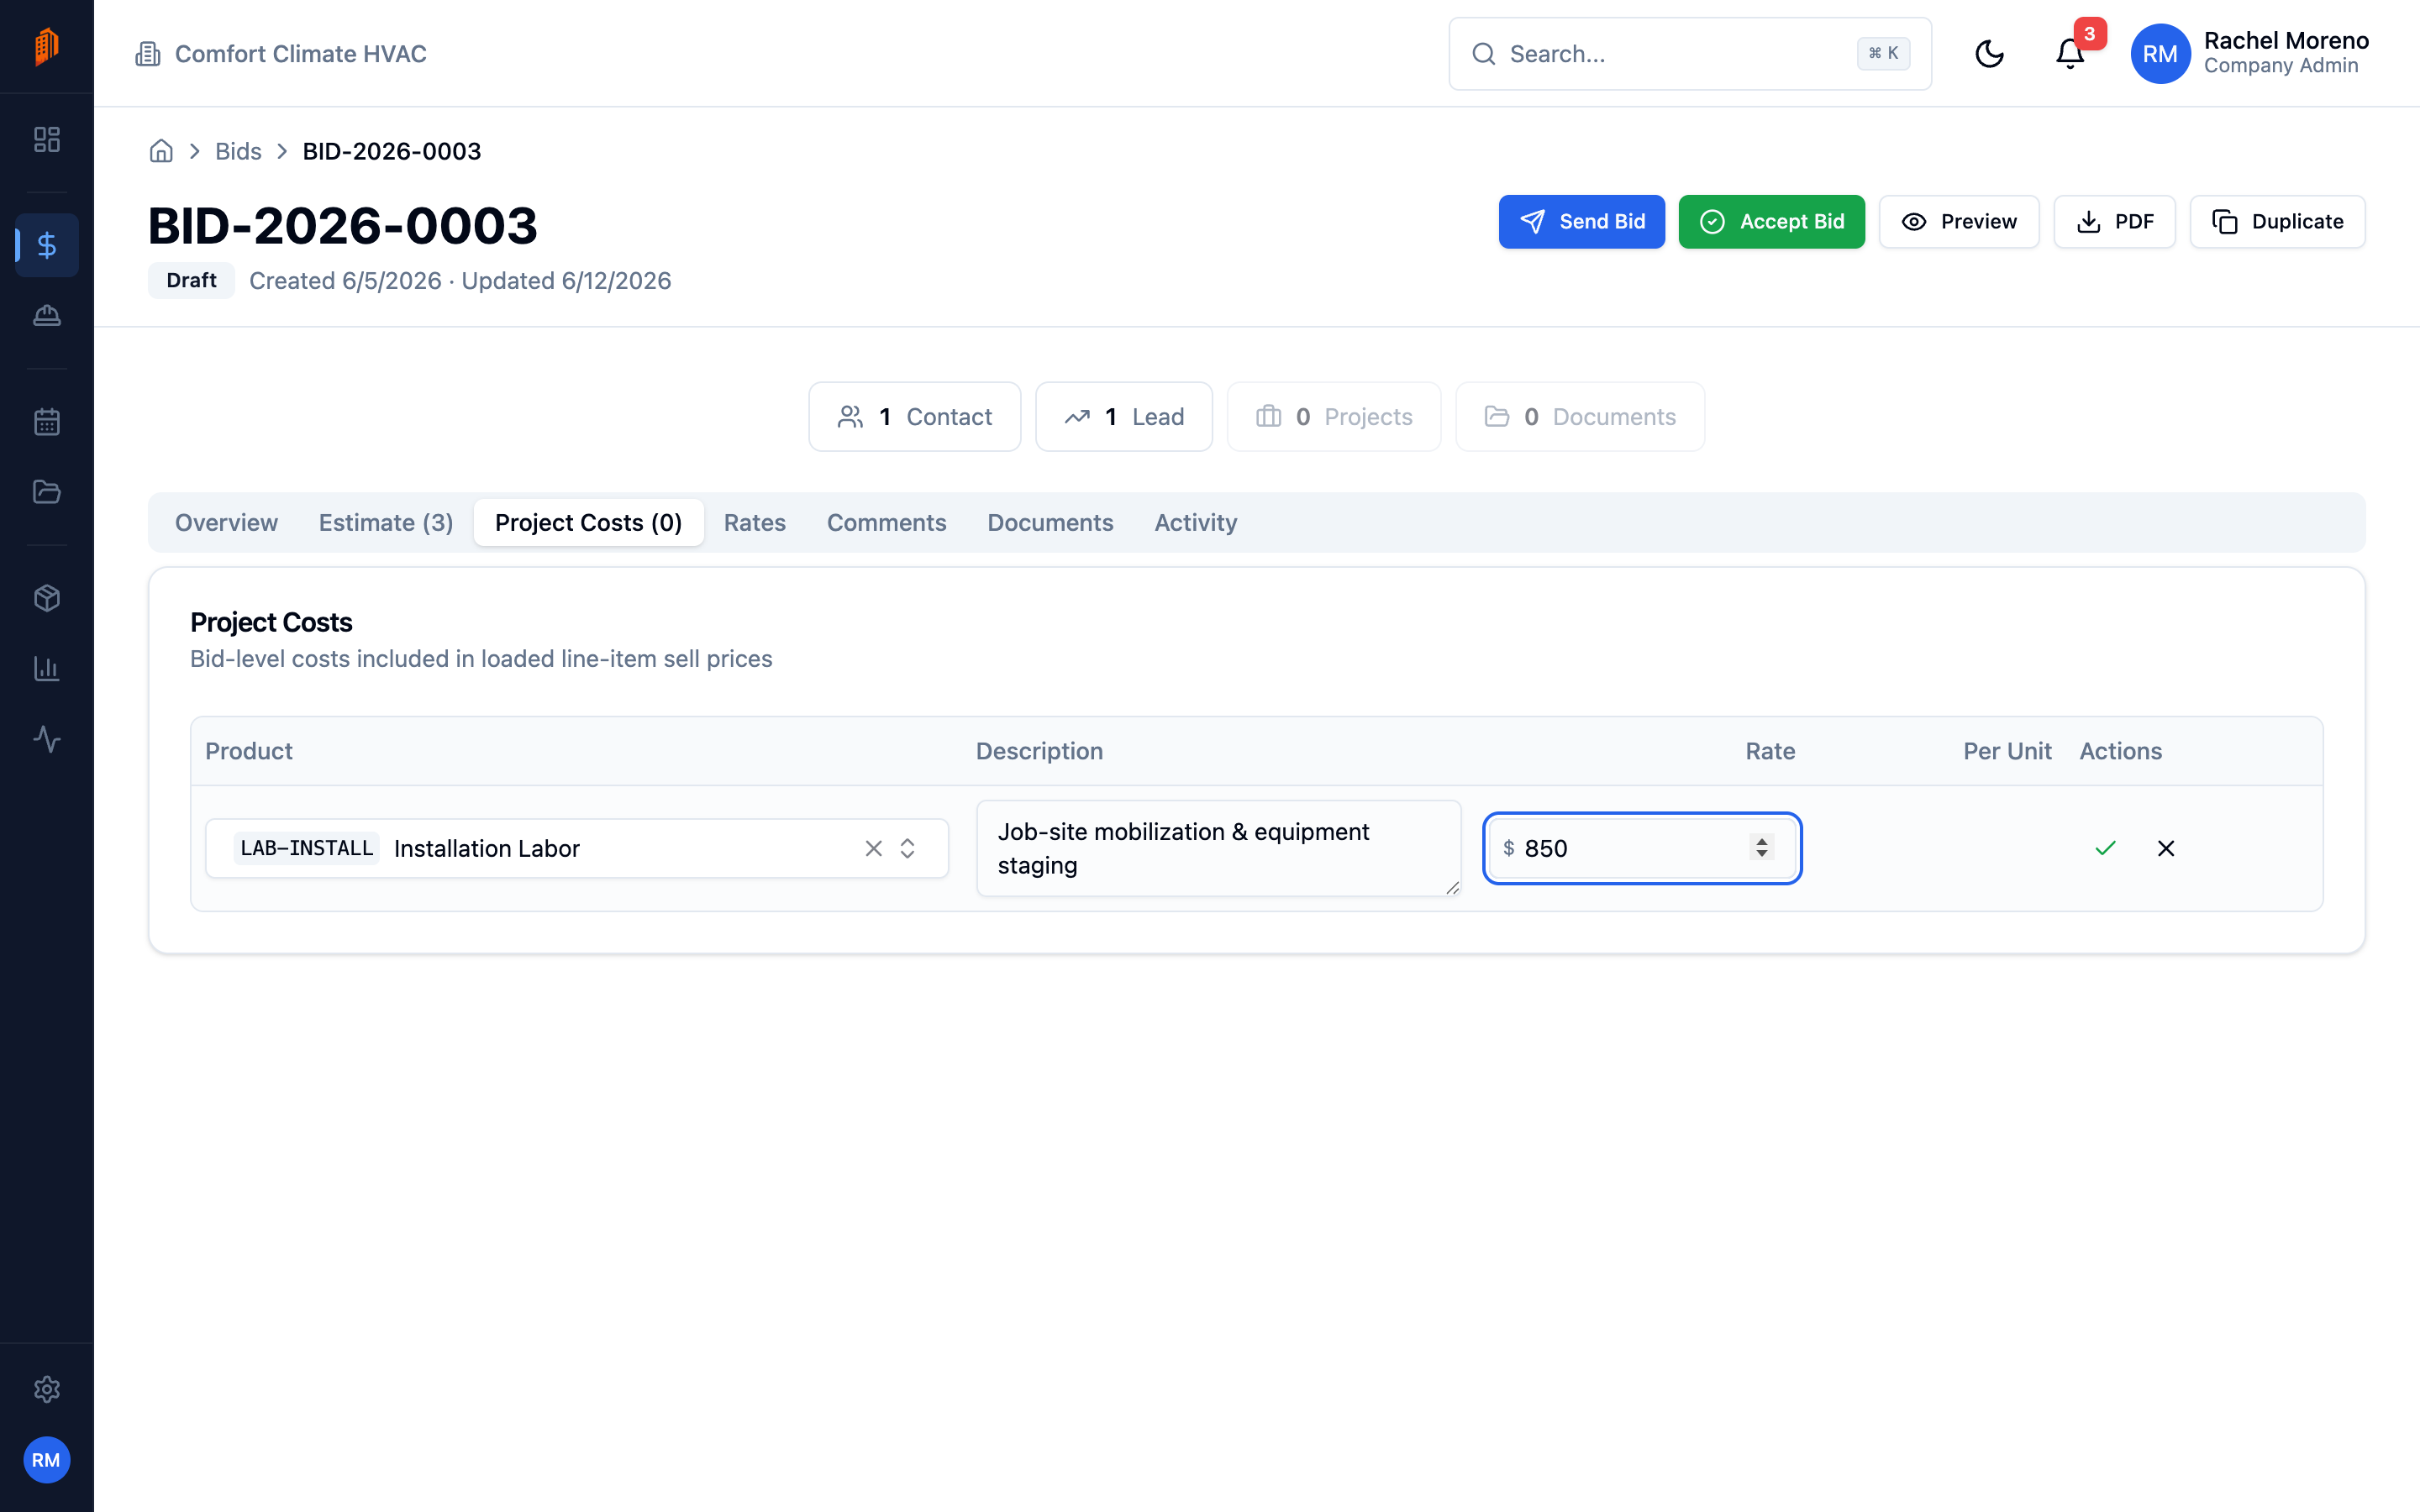Screen dimensions: 2420x1512
Task: Click the search box
Action: click(1690, 54)
